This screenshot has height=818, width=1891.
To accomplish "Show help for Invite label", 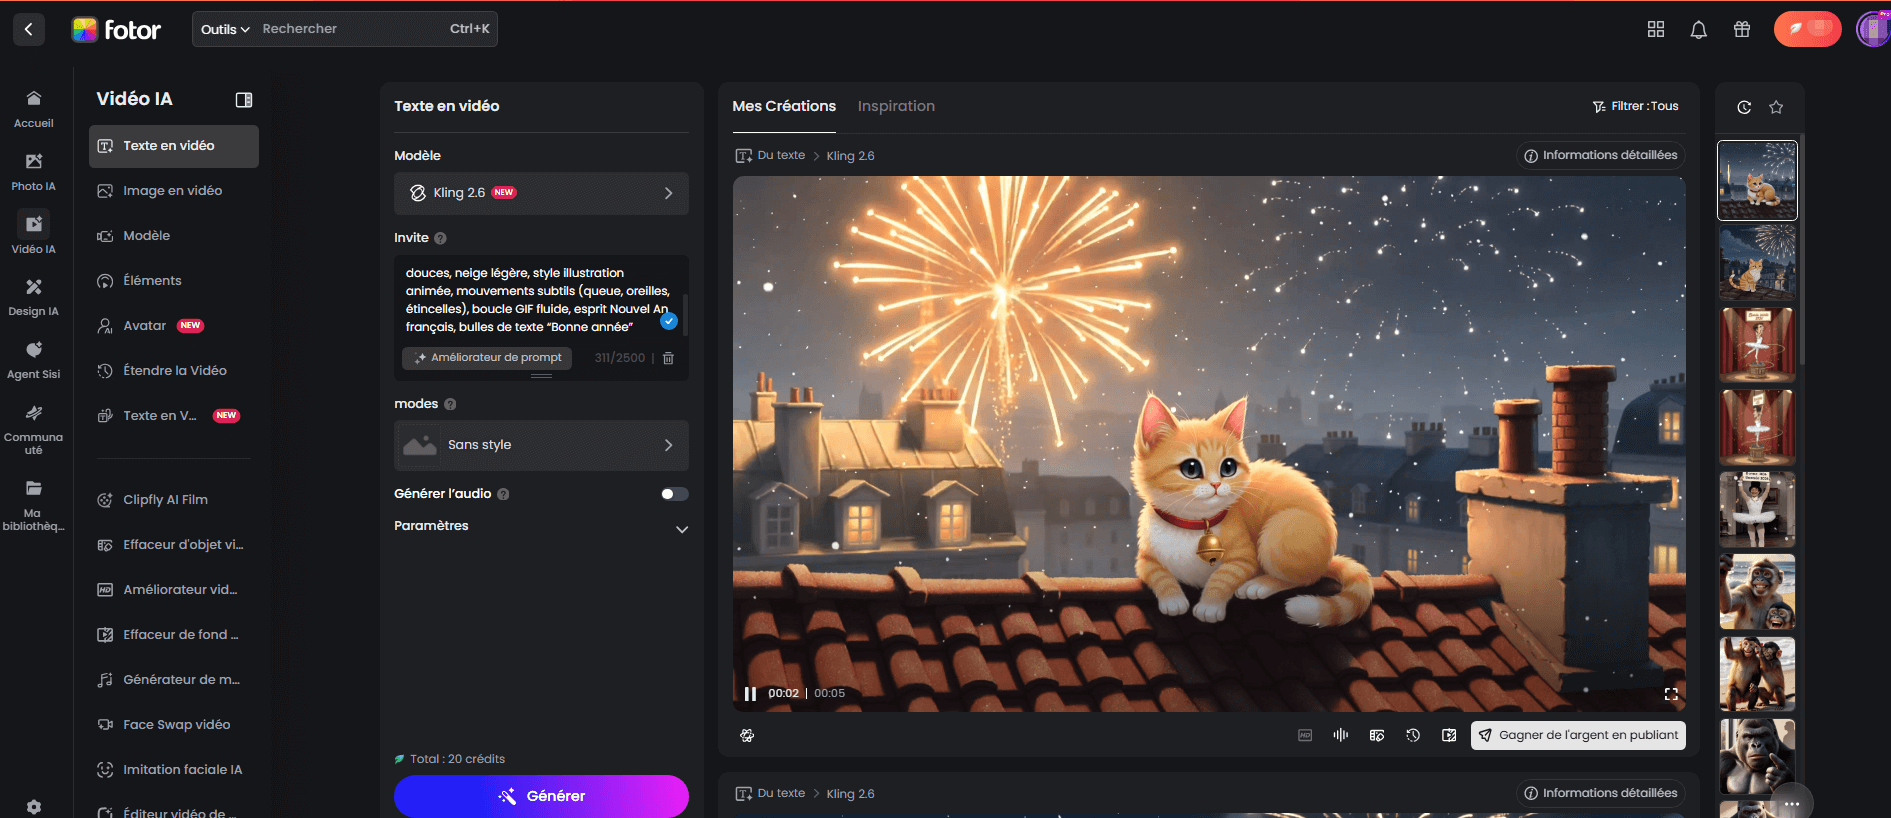I will click(440, 238).
